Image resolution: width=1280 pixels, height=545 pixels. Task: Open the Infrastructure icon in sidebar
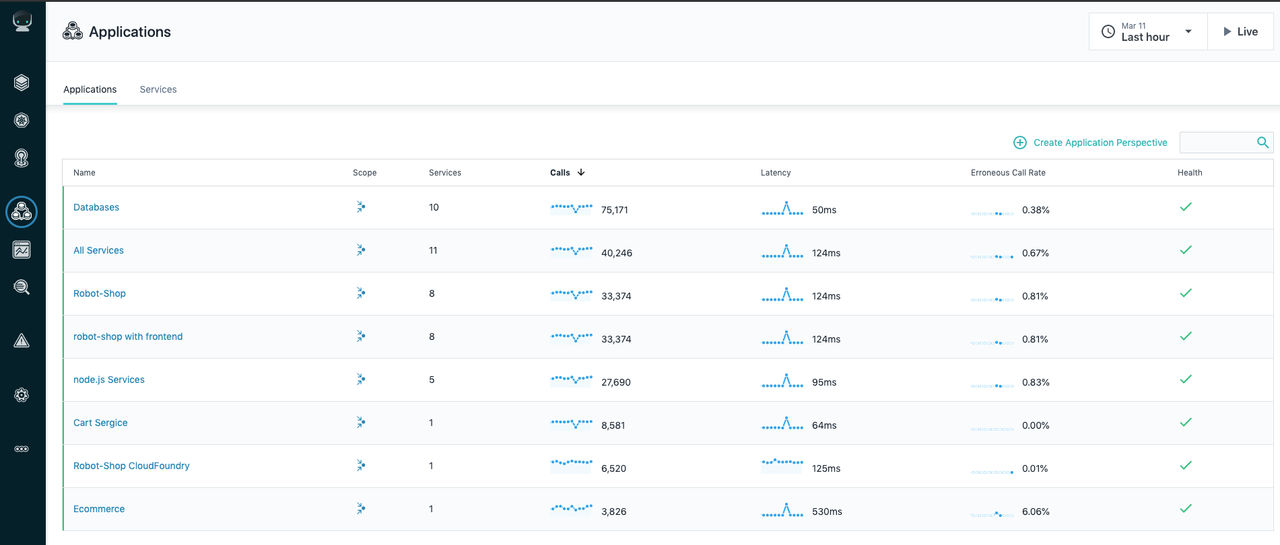point(22,158)
